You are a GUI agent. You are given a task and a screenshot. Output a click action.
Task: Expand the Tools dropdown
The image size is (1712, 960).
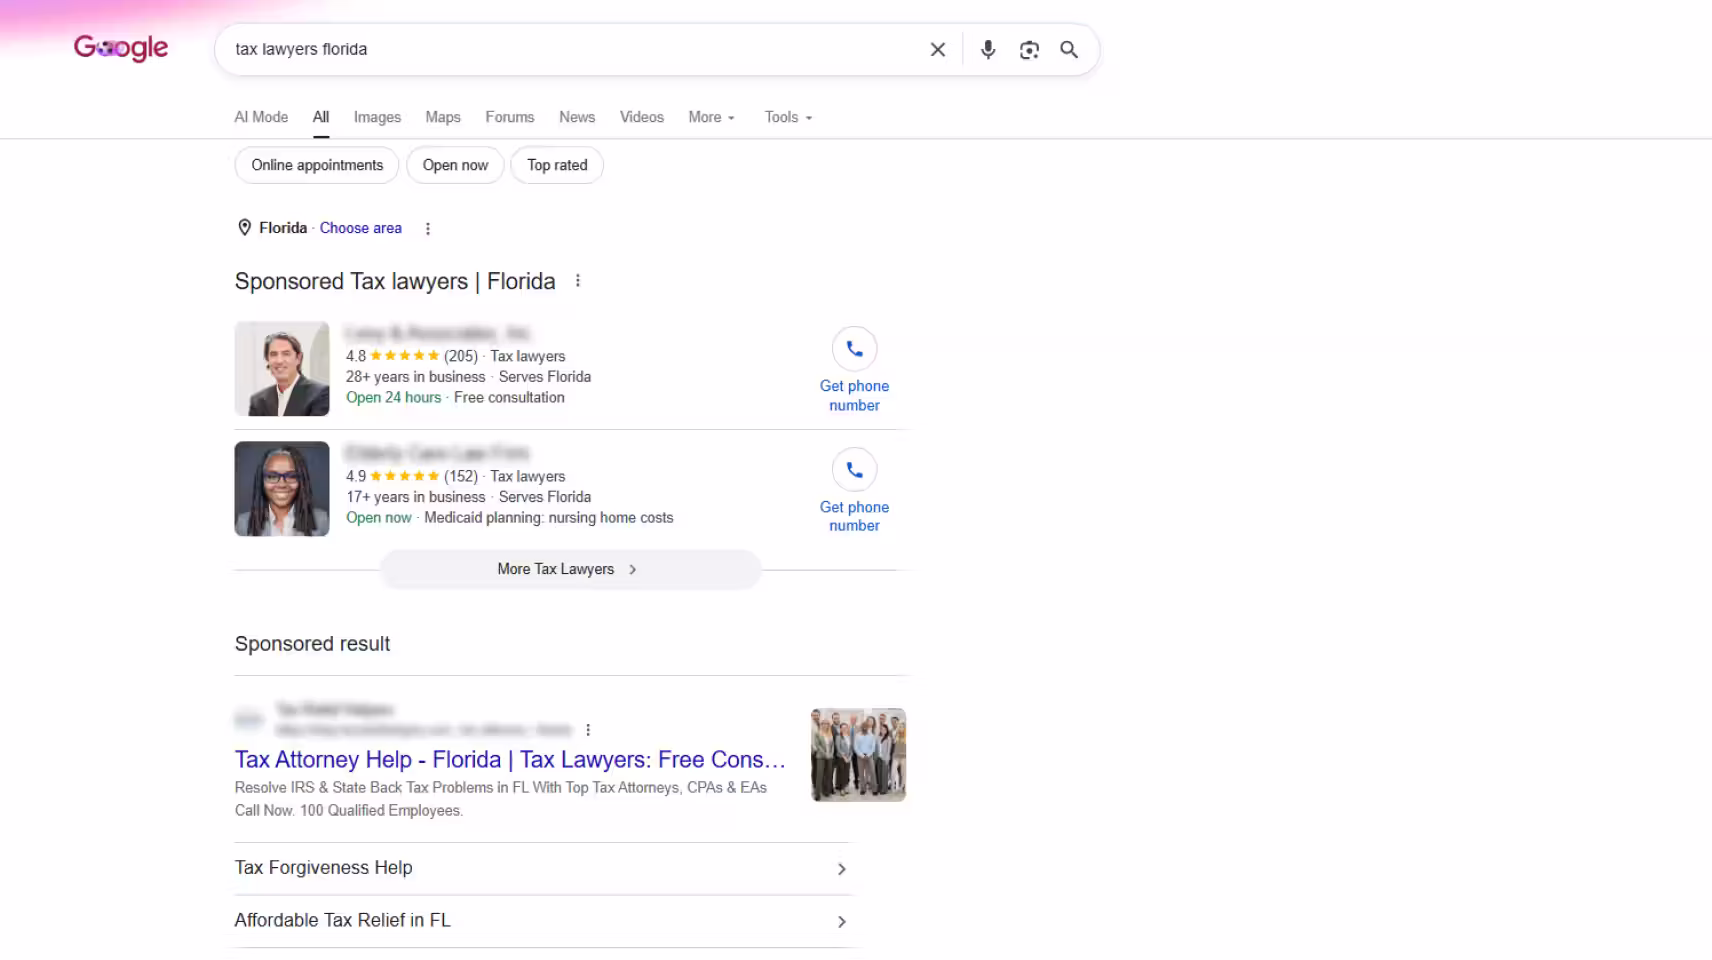(x=789, y=117)
